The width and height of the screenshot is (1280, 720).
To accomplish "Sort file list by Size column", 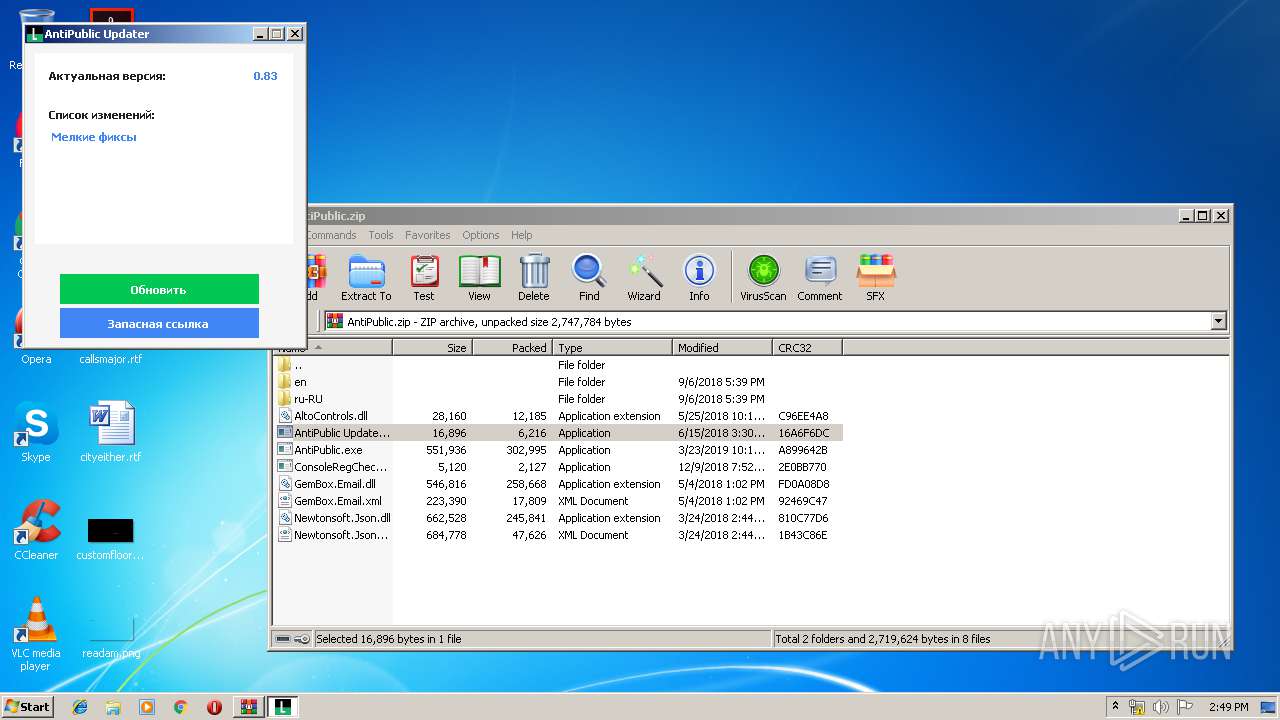I will coord(432,348).
